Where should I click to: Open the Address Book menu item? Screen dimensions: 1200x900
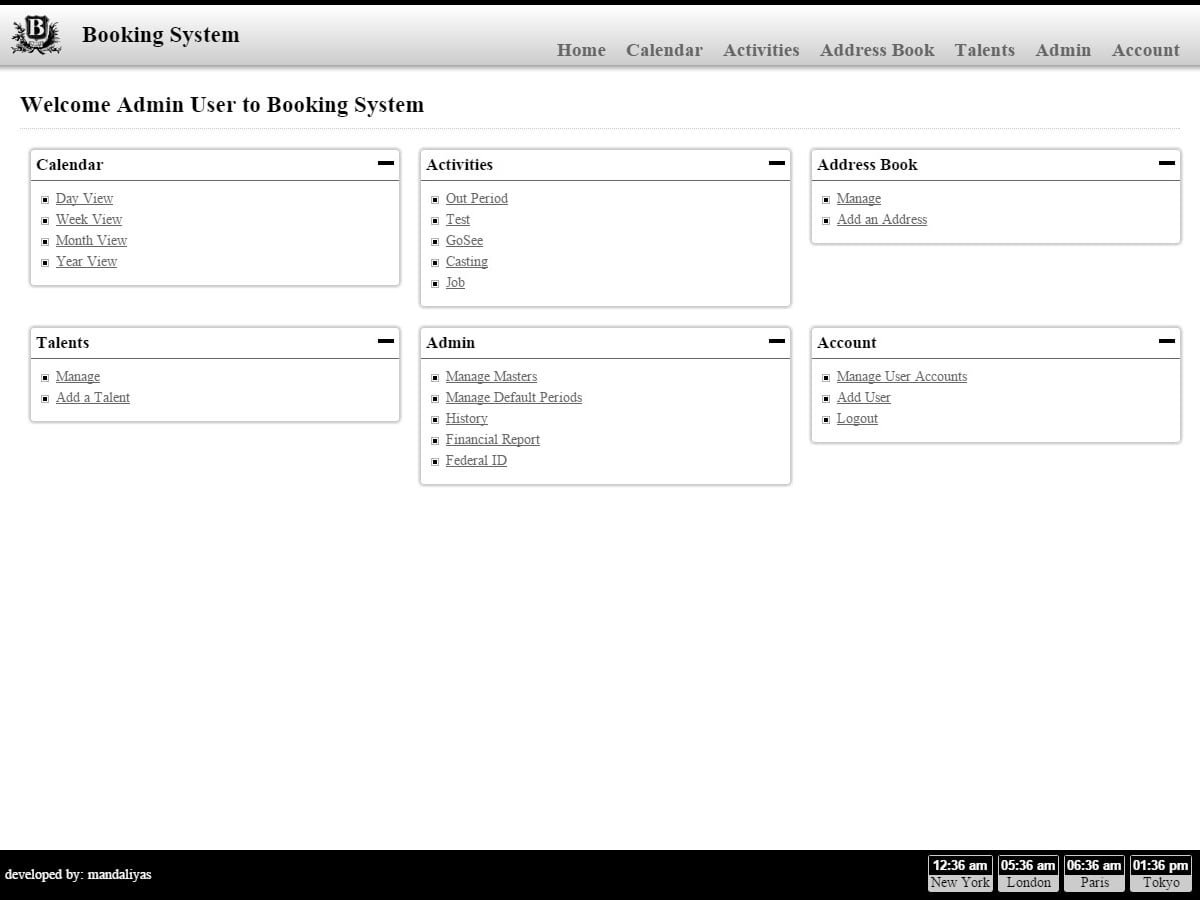click(x=877, y=50)
